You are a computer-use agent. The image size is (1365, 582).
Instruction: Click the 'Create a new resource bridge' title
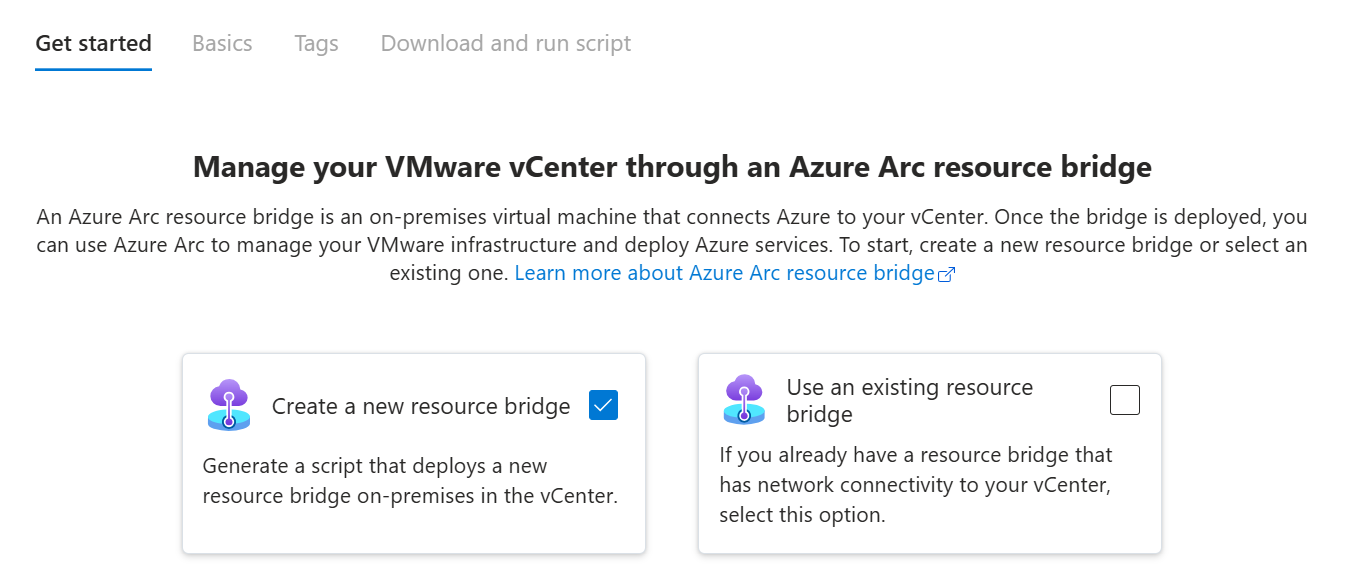click(421, 406)
